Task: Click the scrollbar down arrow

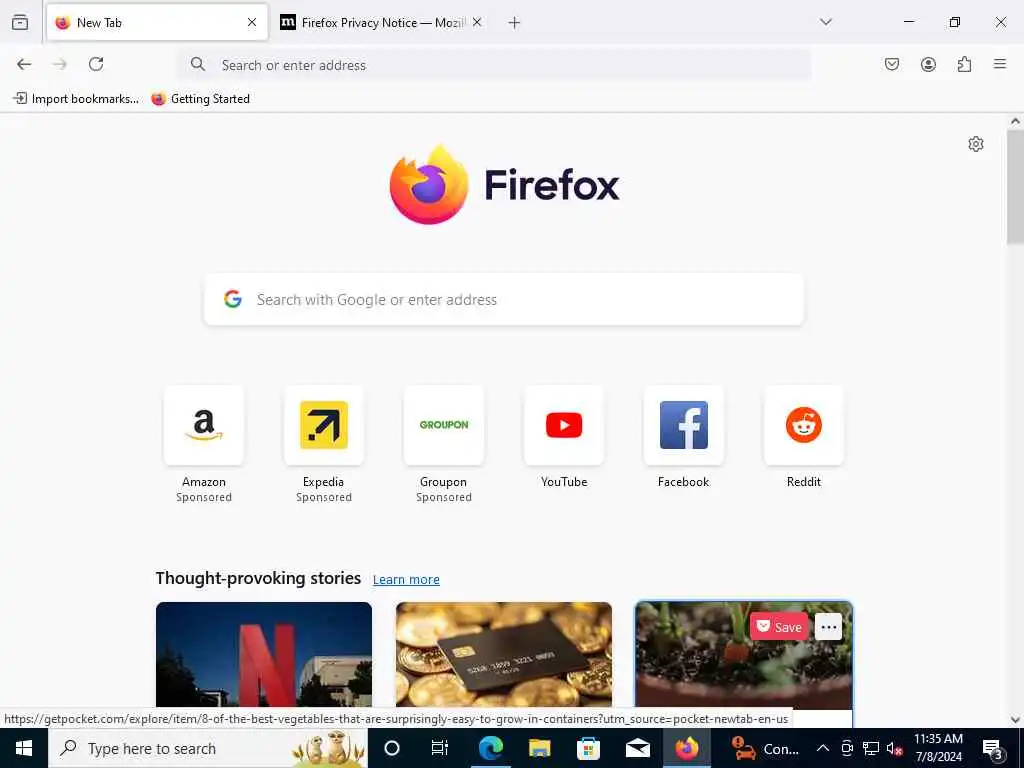Action: (1015, 720)
